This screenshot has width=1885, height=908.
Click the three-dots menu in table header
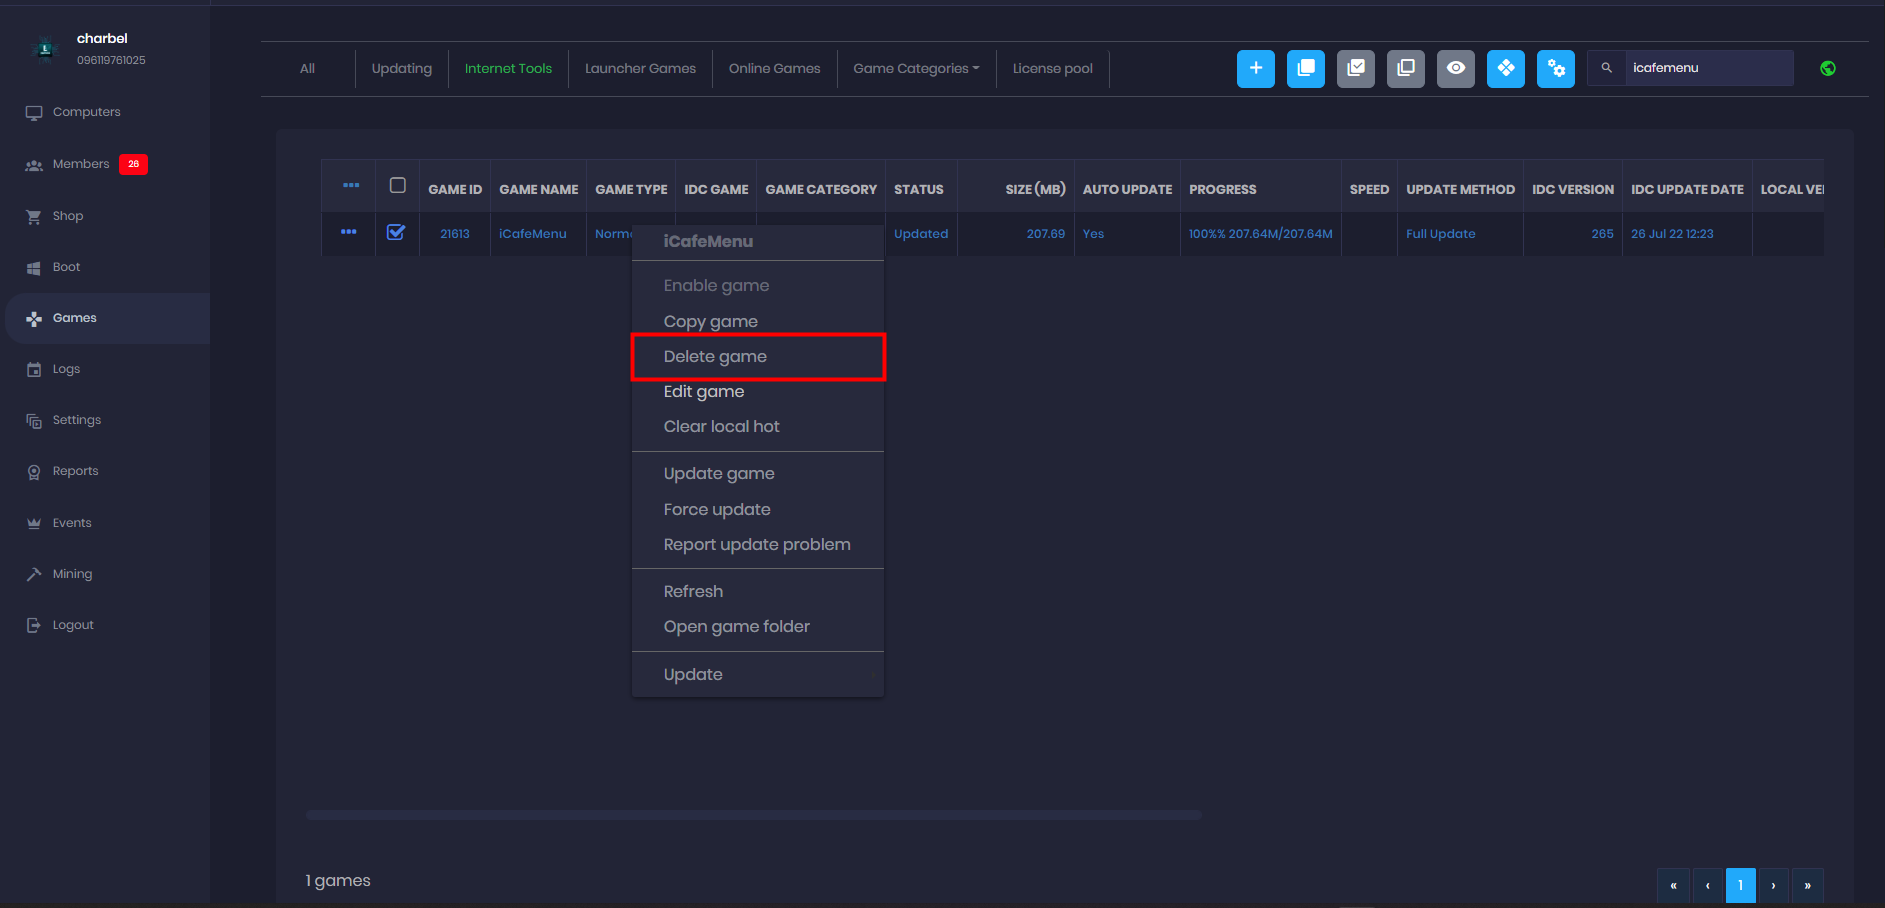click(x=350, y=186)
